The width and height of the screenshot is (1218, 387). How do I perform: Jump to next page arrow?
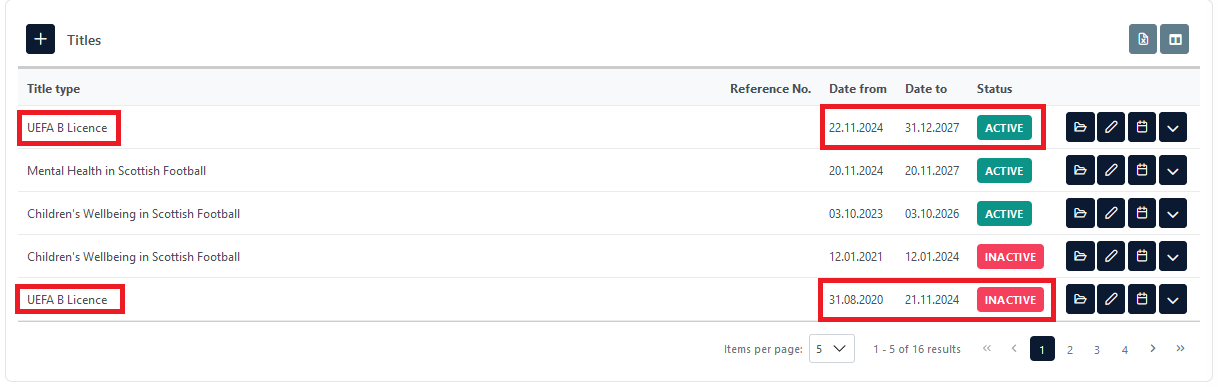pyautogui.click(x=1152, y=349)
